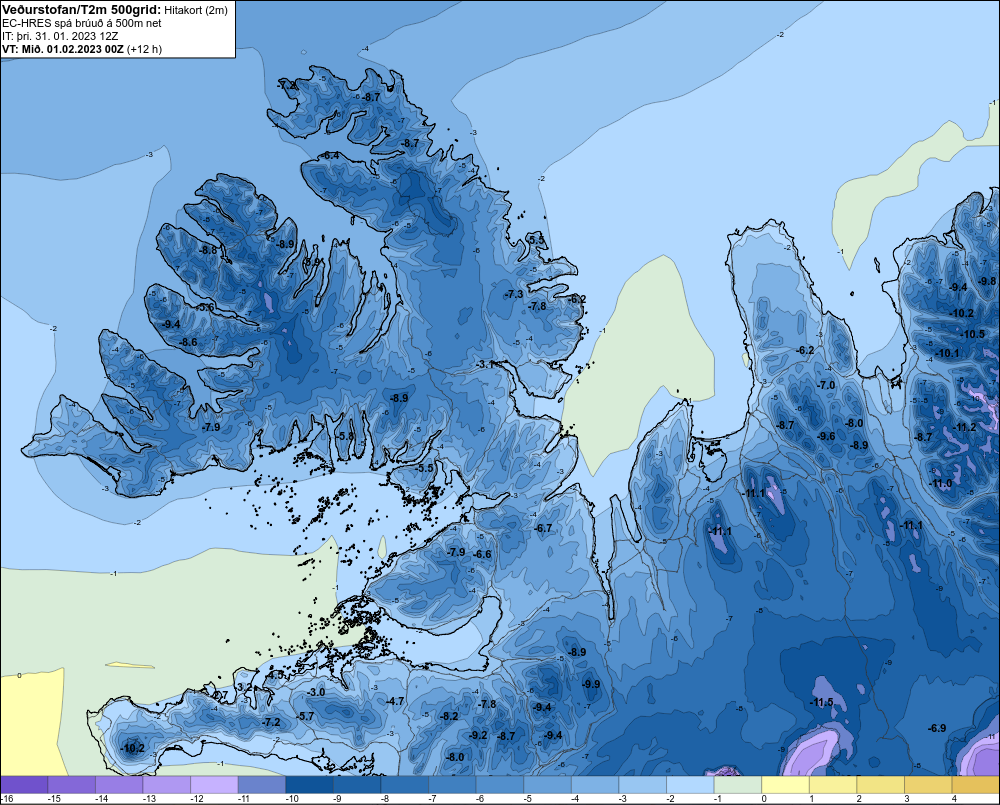Select legend swatch between -2 and -1
Image resolution: width=1000 pixels, height=805 pixels.
pyautogui.click(x=690, y=784)
